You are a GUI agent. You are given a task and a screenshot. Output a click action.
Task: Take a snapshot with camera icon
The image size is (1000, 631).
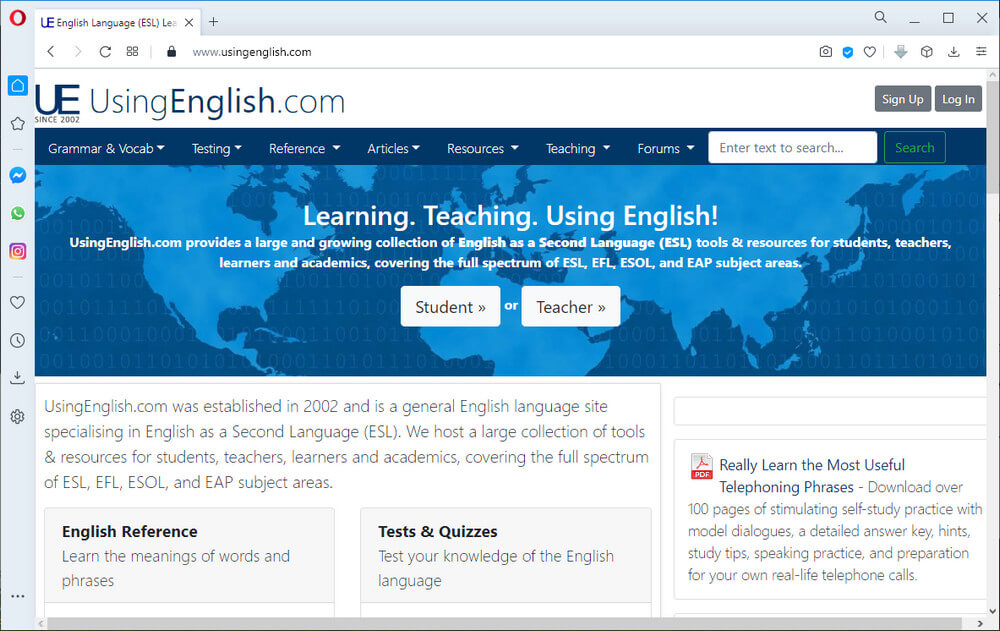(825, 52)
